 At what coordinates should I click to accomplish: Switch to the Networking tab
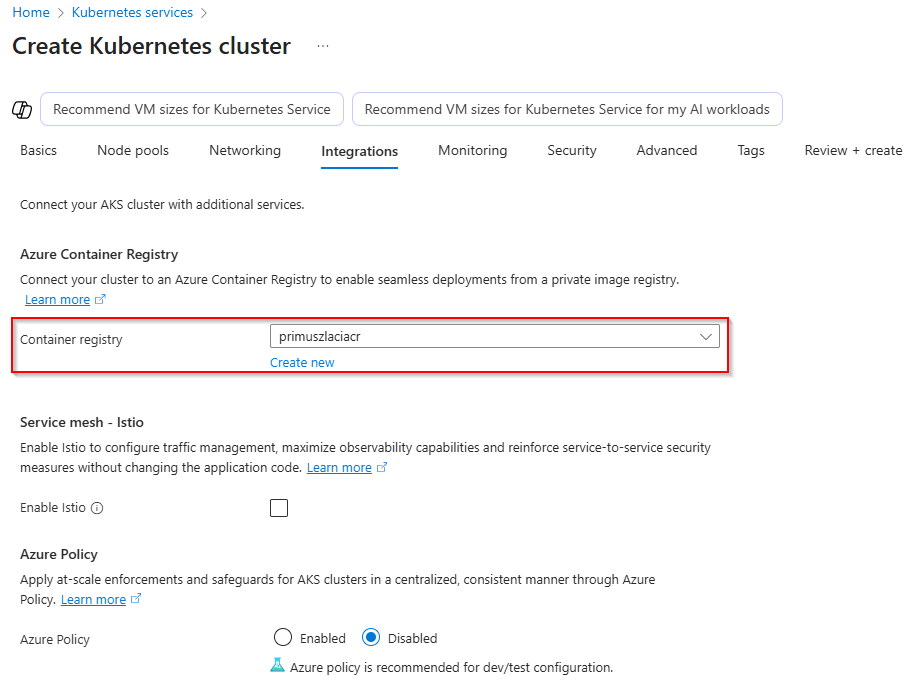coord(245,151)
